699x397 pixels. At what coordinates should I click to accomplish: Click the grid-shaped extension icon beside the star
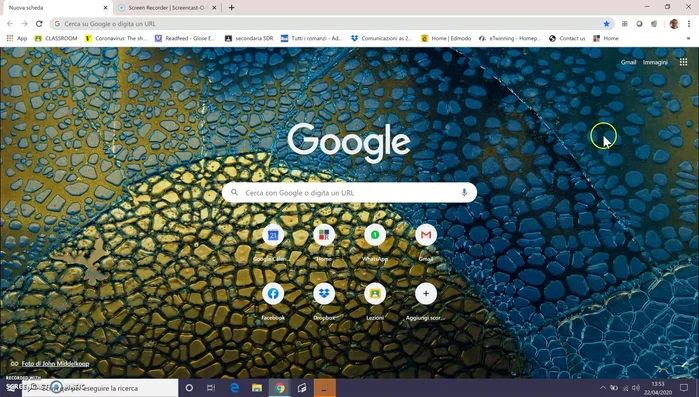pos(625,24)
